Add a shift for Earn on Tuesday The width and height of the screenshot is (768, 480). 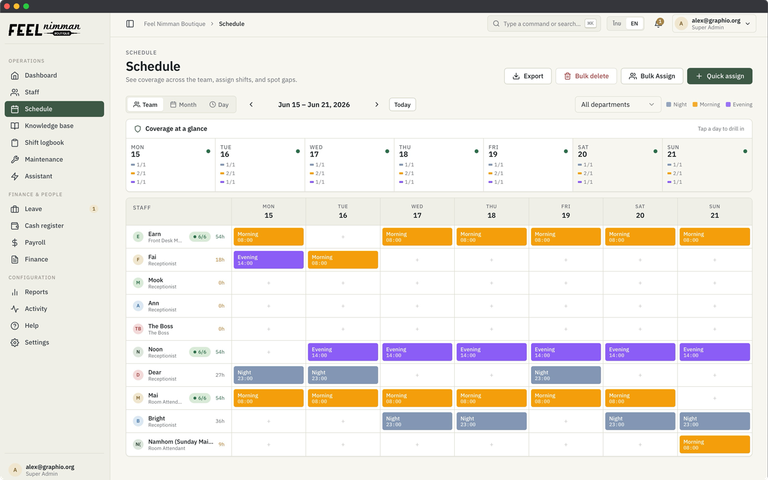point(343,237)
